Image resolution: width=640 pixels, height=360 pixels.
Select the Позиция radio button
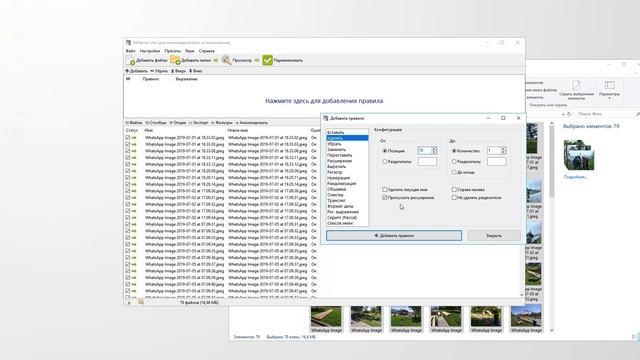[384, 151]
